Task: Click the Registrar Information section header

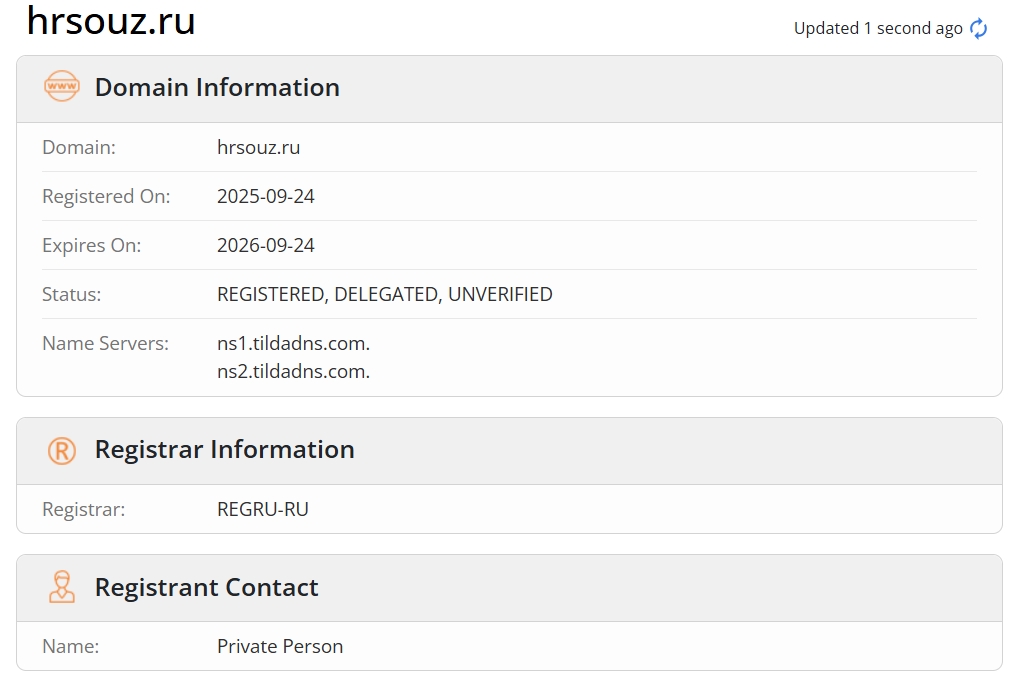Action: pyautogui.click(x=224, y=450)
